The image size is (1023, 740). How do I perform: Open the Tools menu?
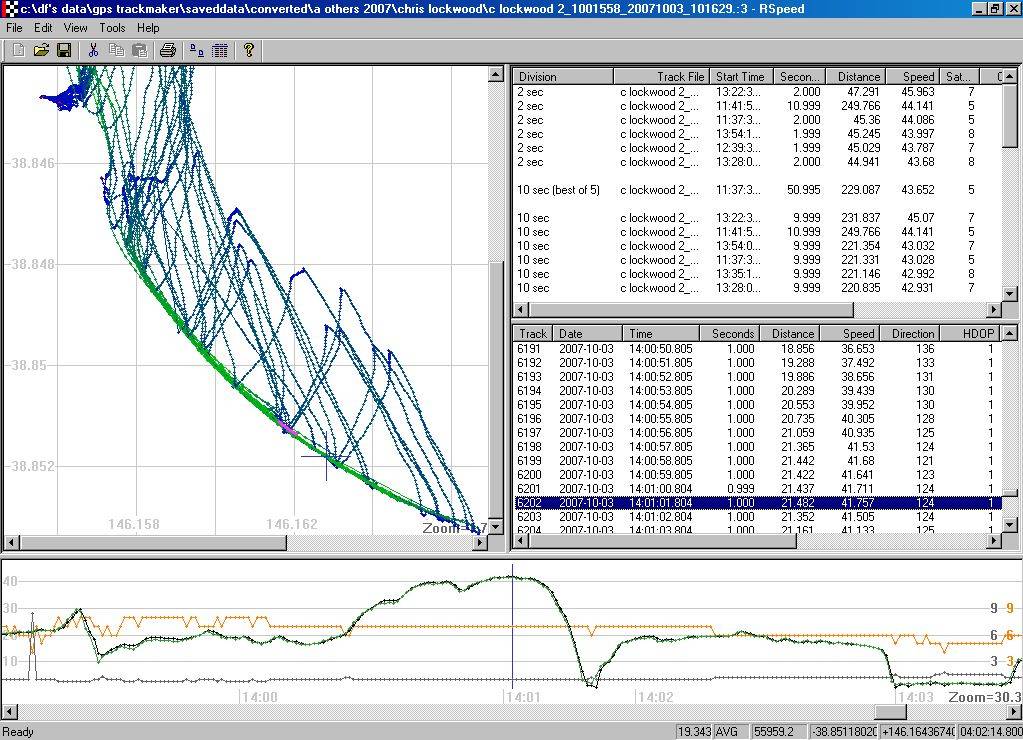click(111, 28)
